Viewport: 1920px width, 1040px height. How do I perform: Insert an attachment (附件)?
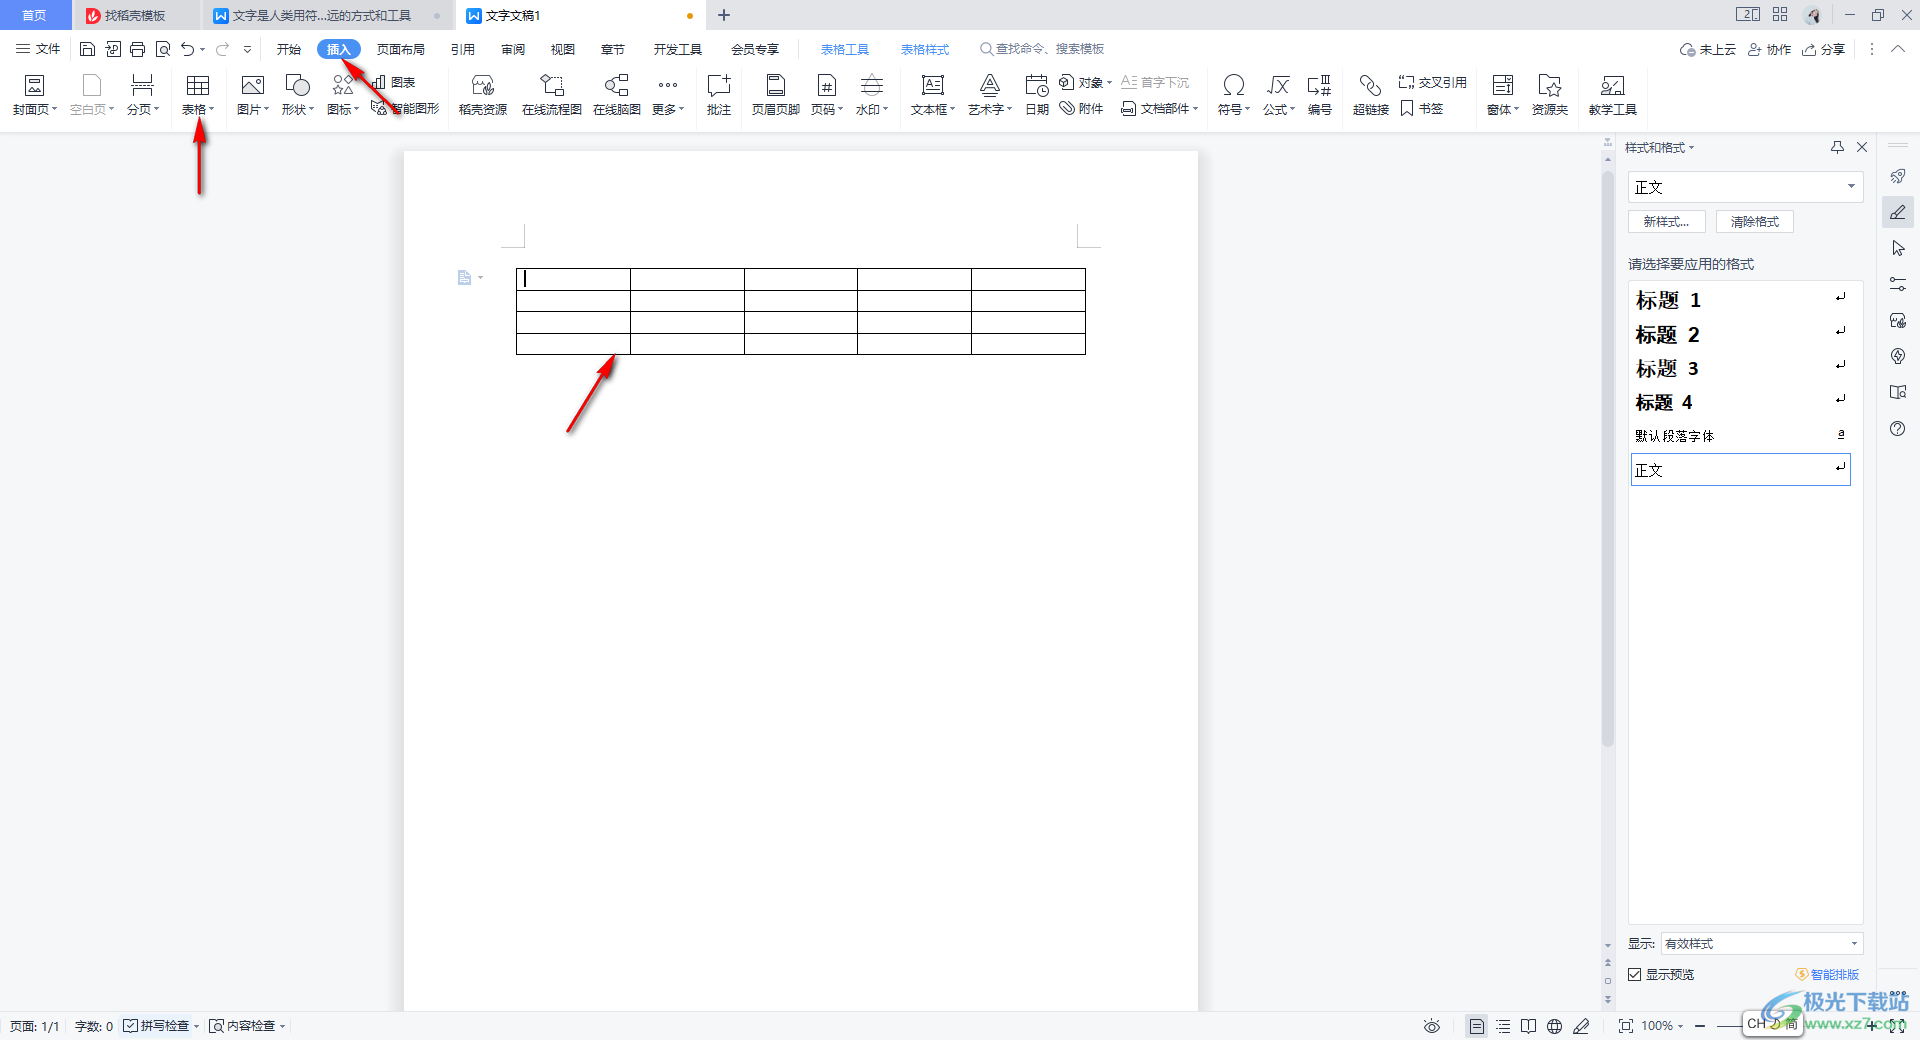[1082, 108]
